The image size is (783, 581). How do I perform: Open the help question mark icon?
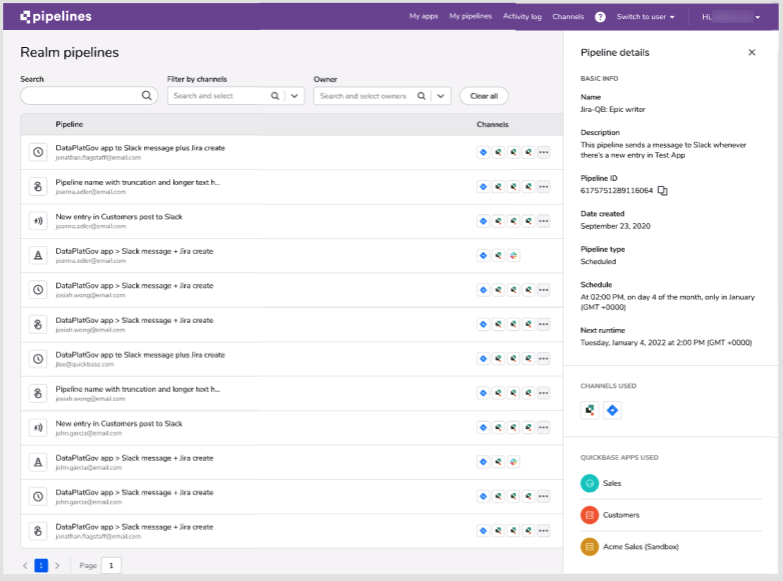pos(600,17)
